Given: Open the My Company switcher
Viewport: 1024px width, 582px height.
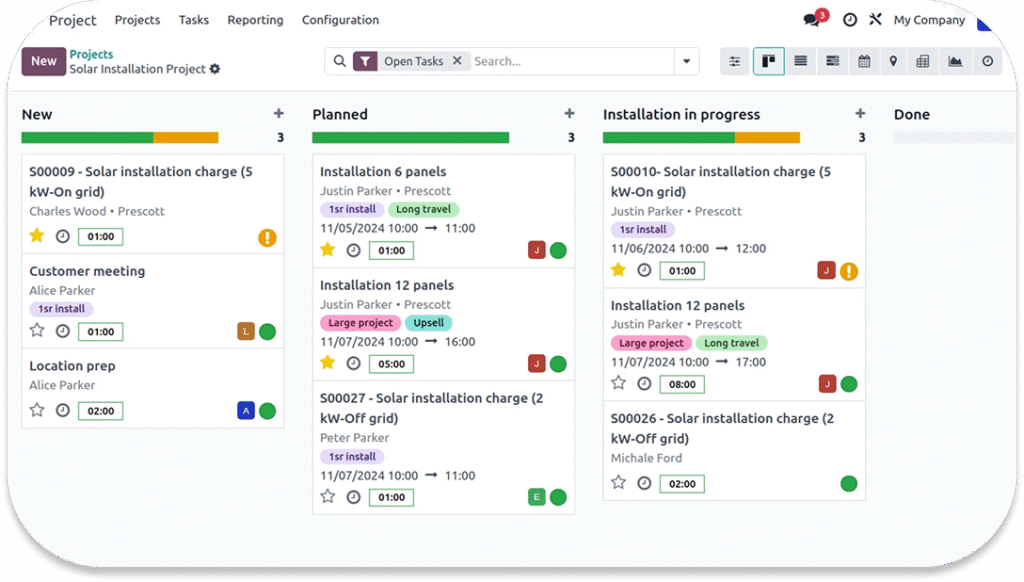Looking at the screenshot, I should pos(929,20).
